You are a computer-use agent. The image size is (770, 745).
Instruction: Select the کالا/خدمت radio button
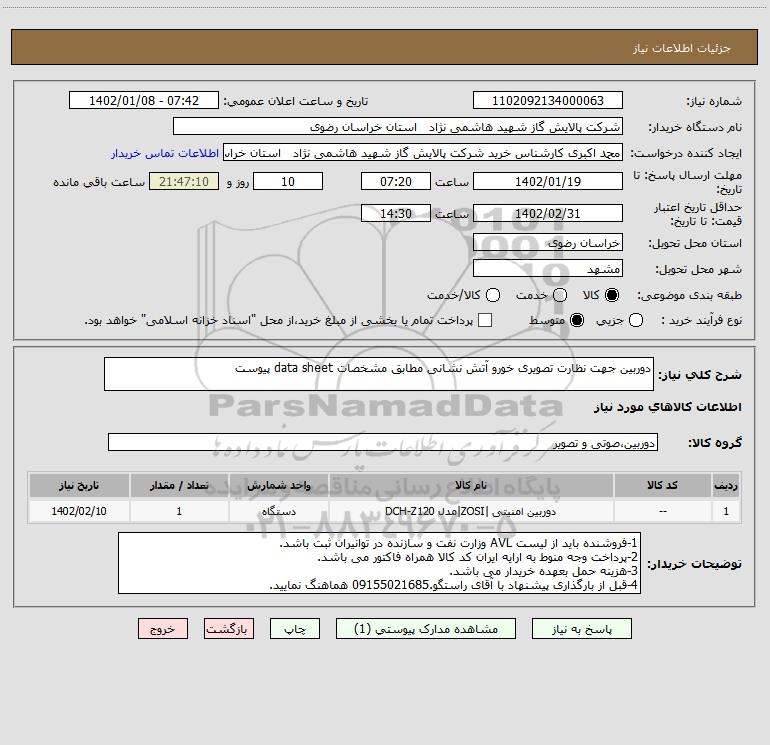tap(493, 295)
